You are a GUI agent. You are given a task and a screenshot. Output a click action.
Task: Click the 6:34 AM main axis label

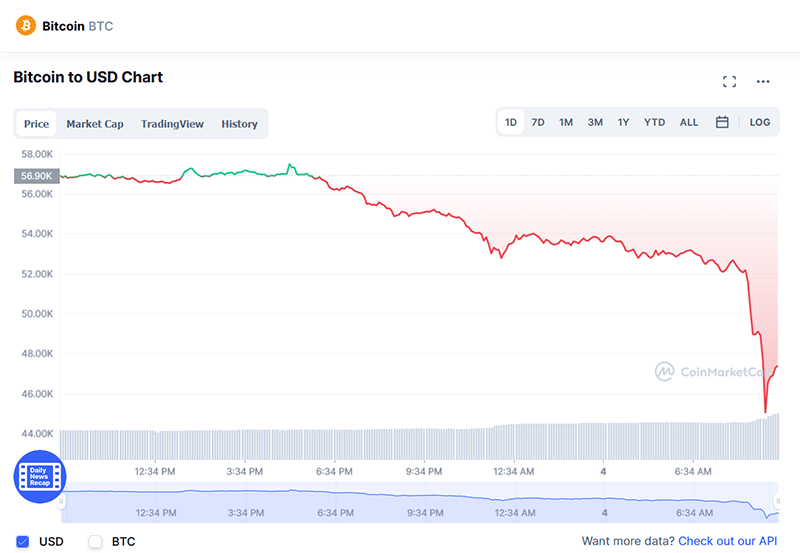(x=693, y=471)
